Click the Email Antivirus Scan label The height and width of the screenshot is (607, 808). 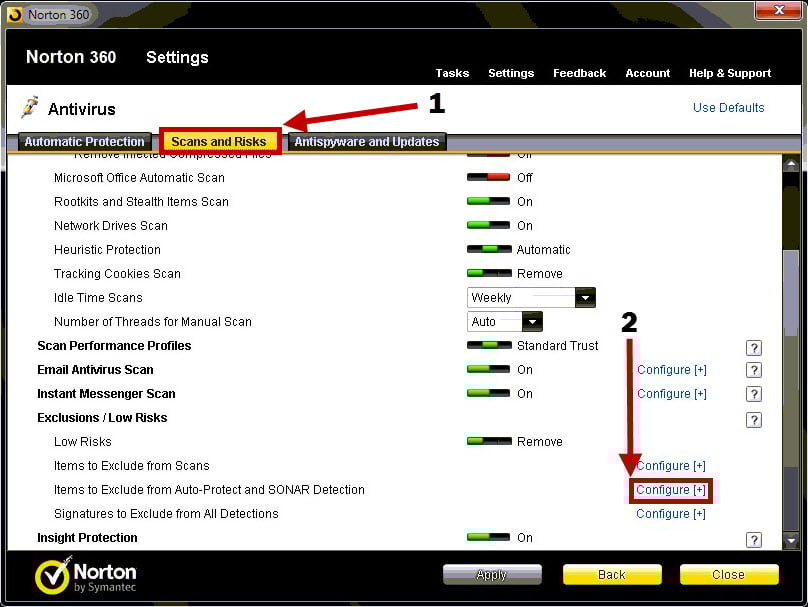click(95, 370)
